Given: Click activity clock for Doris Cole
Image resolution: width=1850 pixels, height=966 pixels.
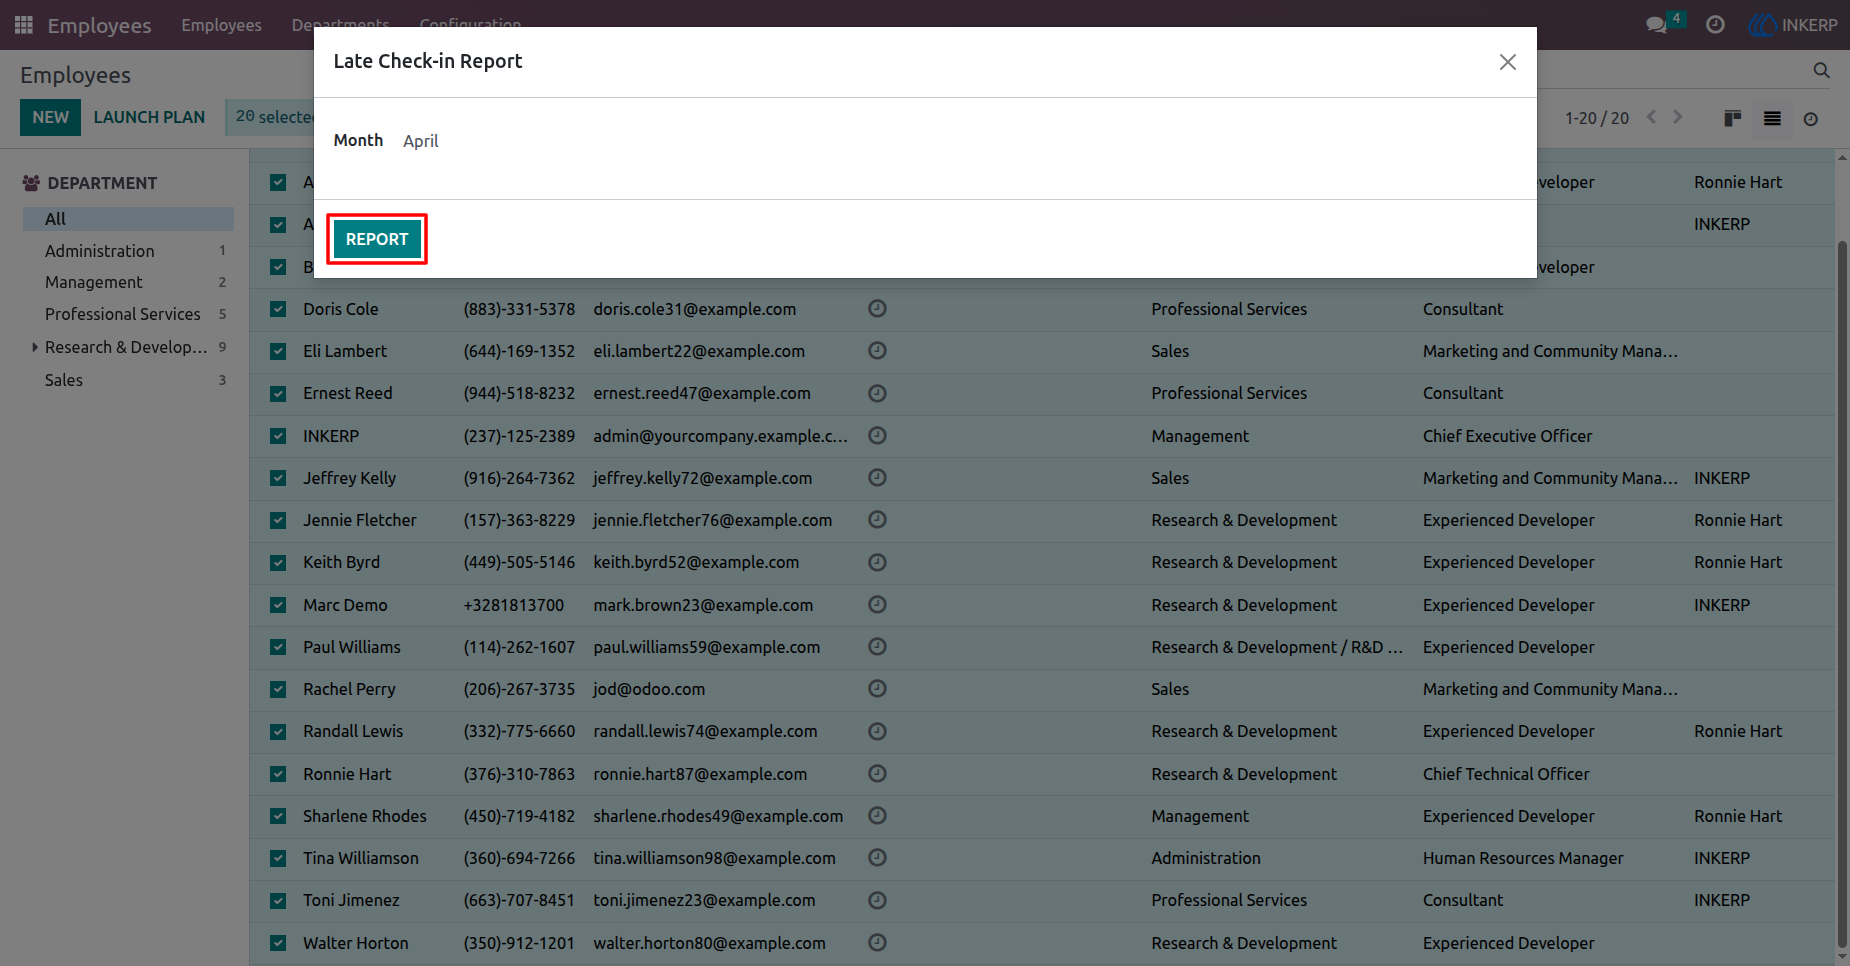Looking at the screenshot, I should [877, 309].
